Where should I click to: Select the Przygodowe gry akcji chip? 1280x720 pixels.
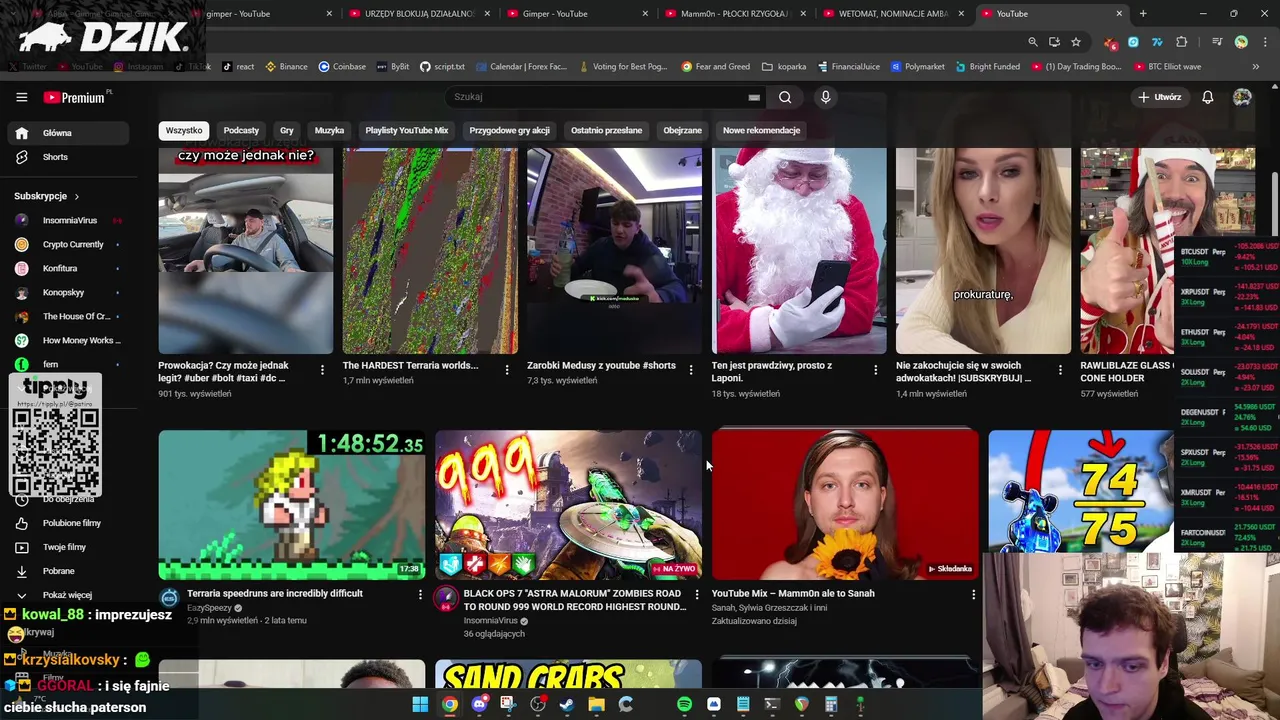coord(510,130)
